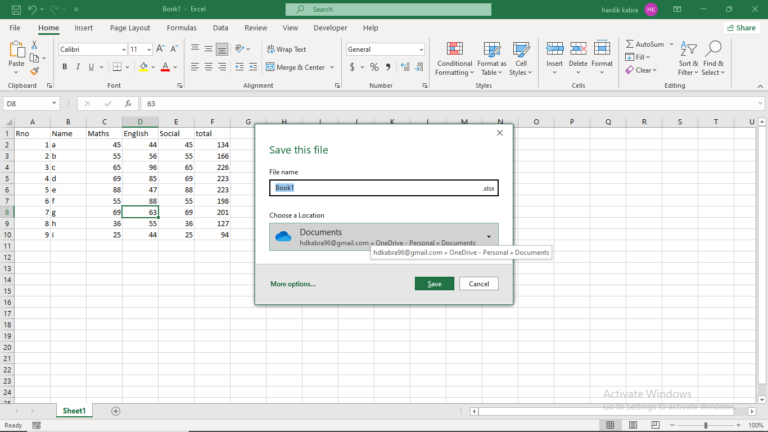Open Conditional Formatting in Styles group
The image size is (768, 432).
coord(455,59)
